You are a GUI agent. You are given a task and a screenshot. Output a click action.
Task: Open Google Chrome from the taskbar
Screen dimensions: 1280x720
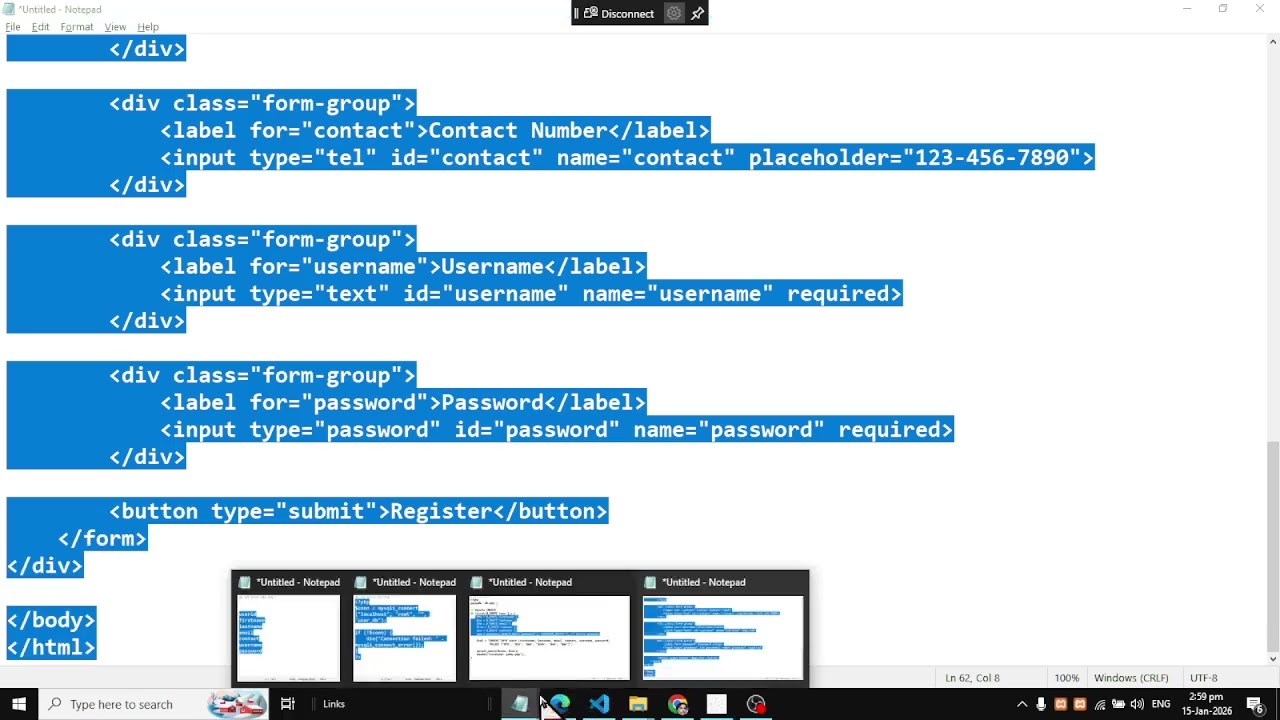678,704
